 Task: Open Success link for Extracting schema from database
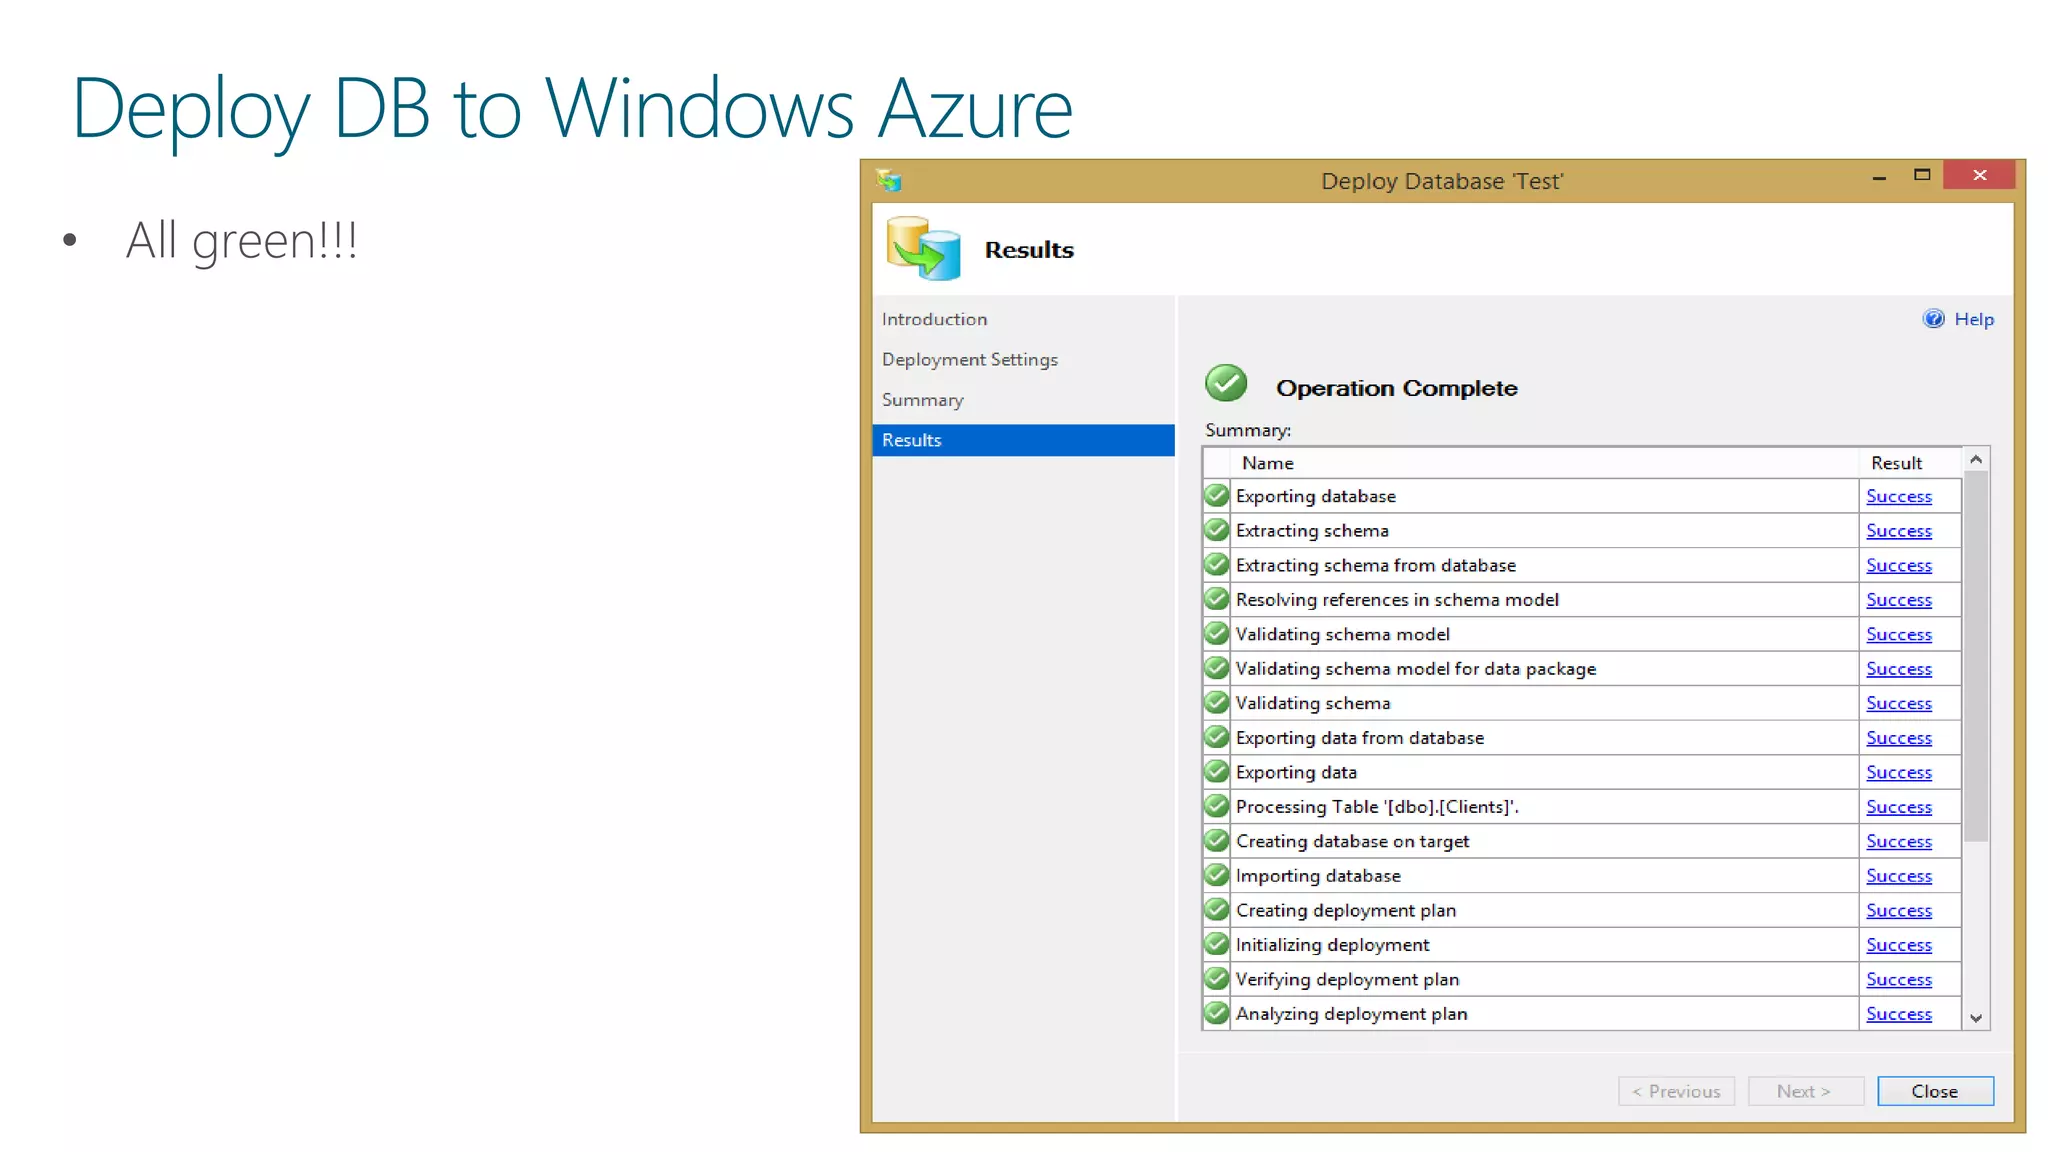[x=1898, y=565]
